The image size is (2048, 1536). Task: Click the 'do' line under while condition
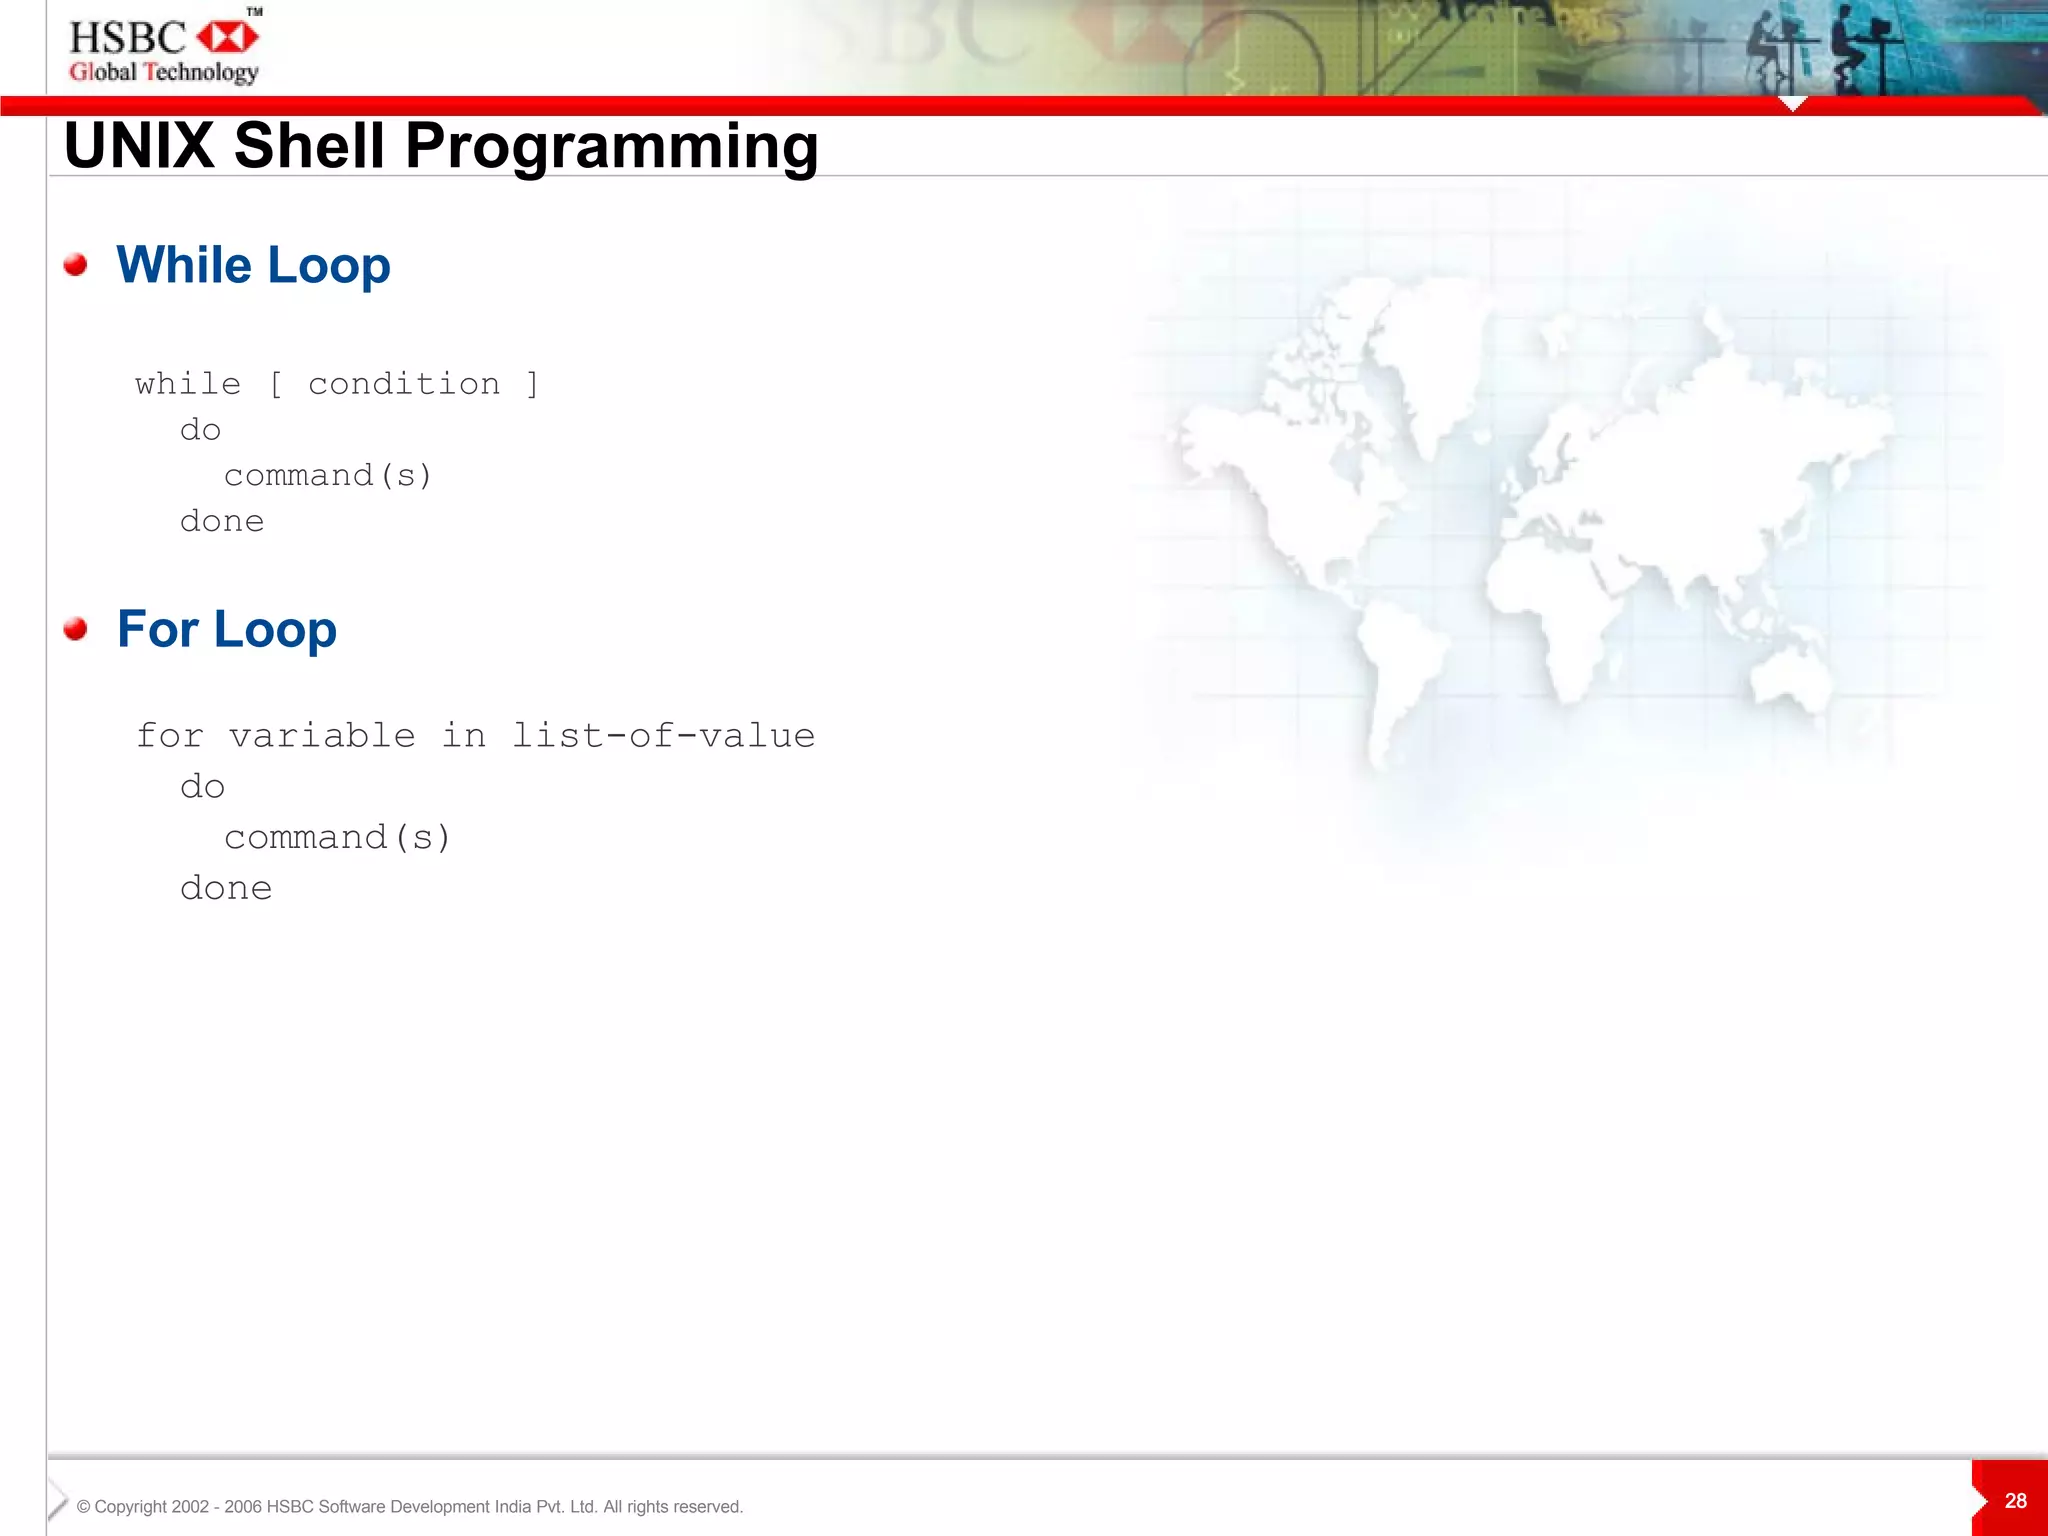coord(200,430)
